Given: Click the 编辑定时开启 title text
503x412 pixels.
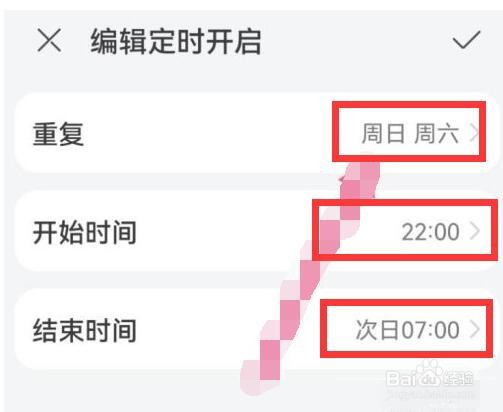Looking at the screenshot, I should coord(176,41).
